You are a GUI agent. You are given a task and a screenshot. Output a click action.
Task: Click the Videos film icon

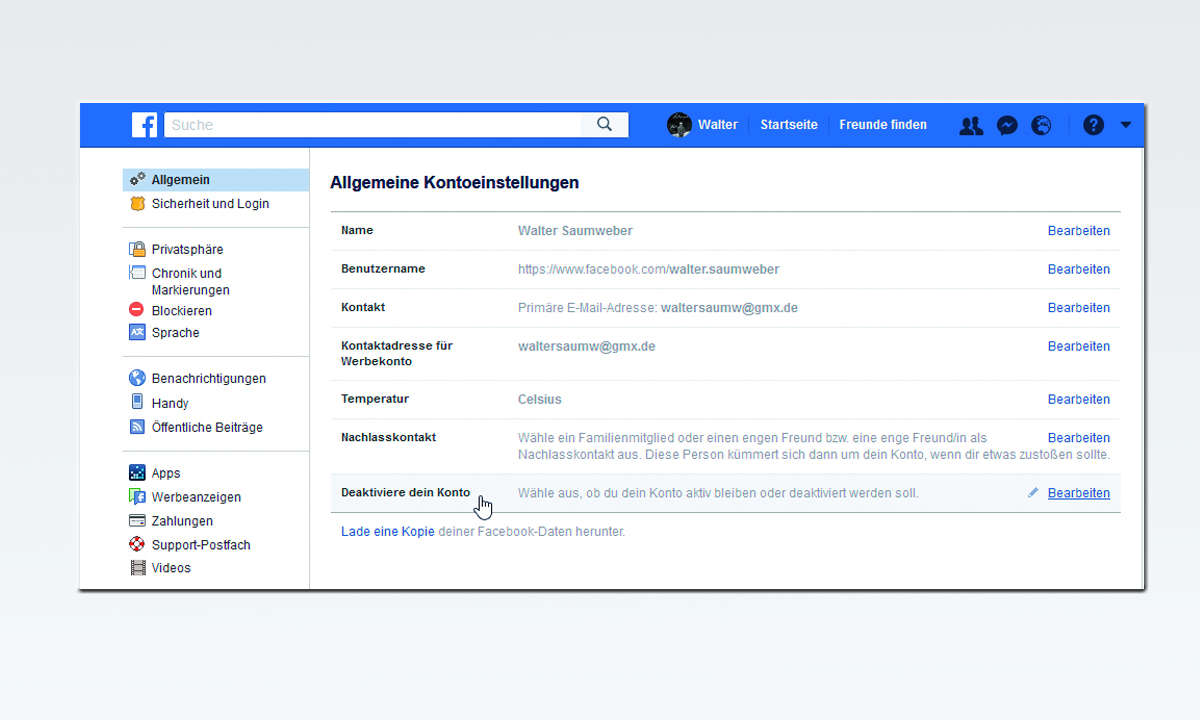(138, 568)
